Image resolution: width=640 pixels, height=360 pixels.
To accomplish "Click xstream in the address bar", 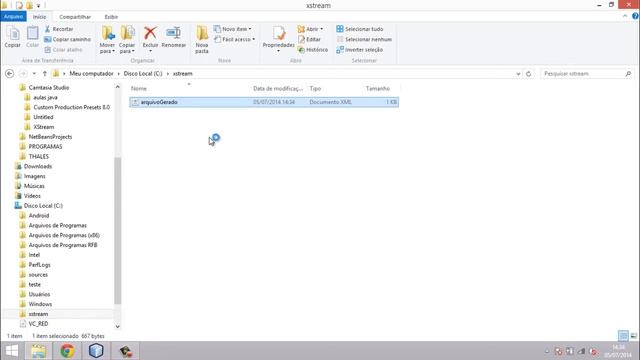I will pos(182,73).
